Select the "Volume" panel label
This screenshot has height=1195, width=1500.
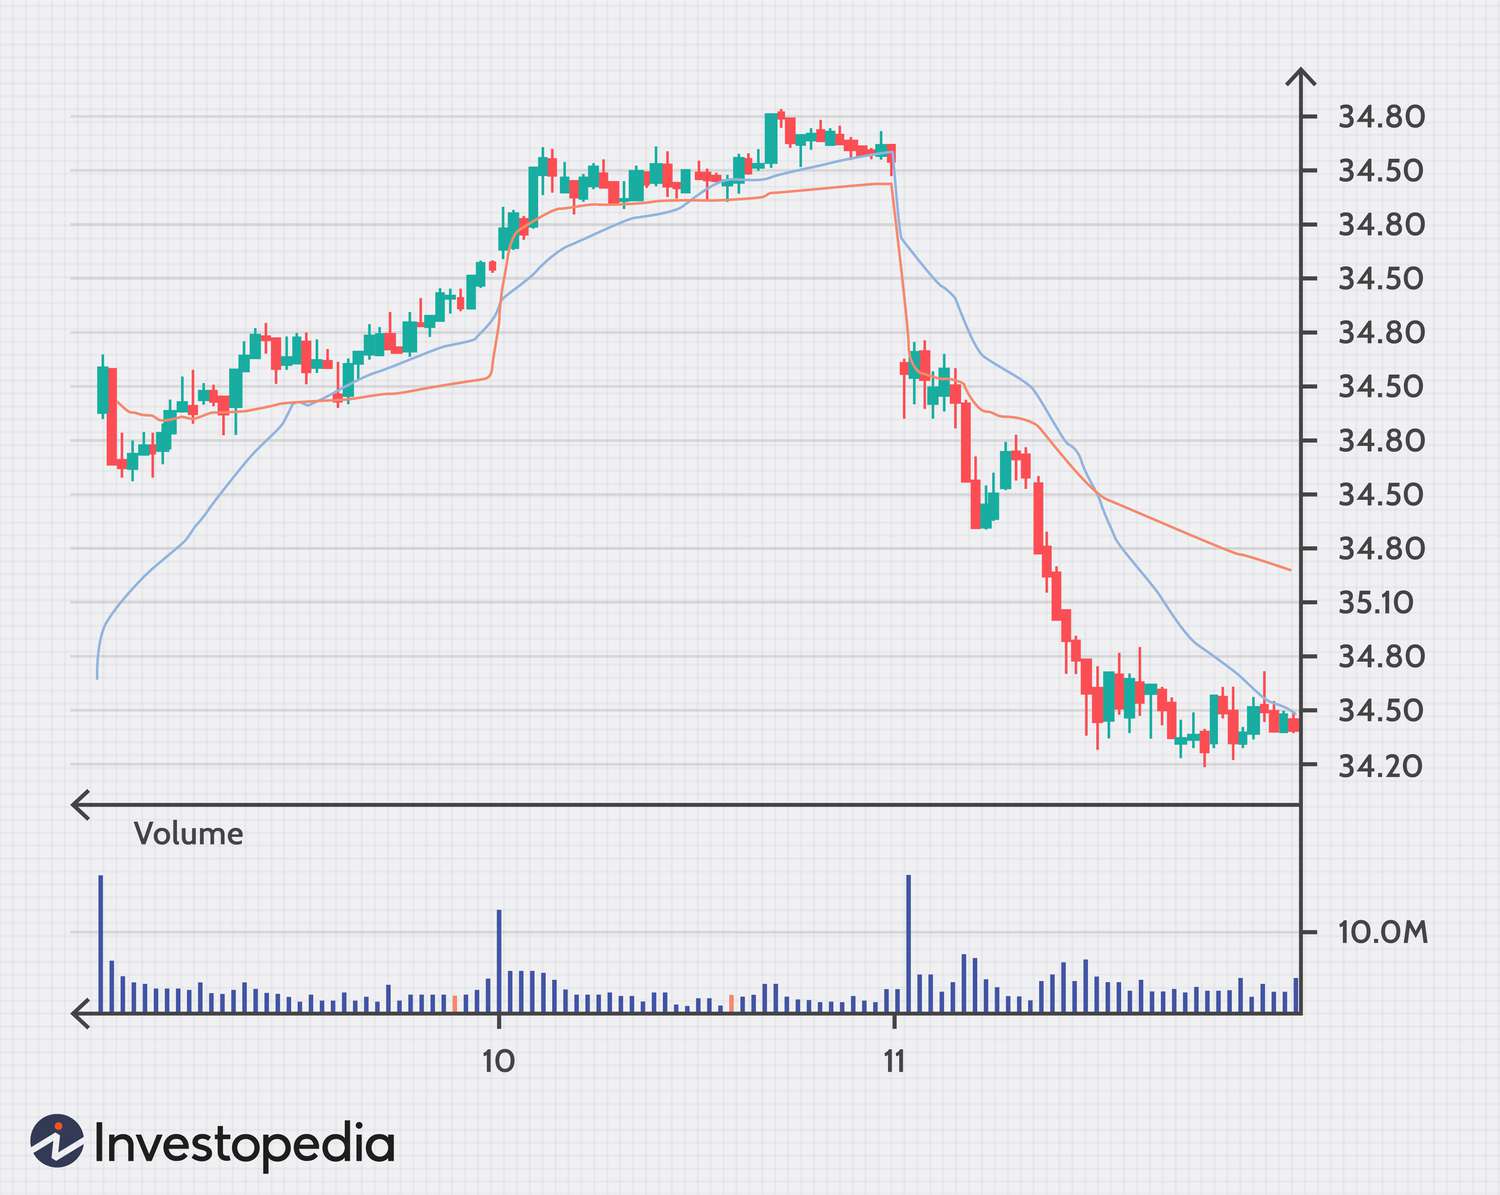pyautogui.click(x=188, y=834)
